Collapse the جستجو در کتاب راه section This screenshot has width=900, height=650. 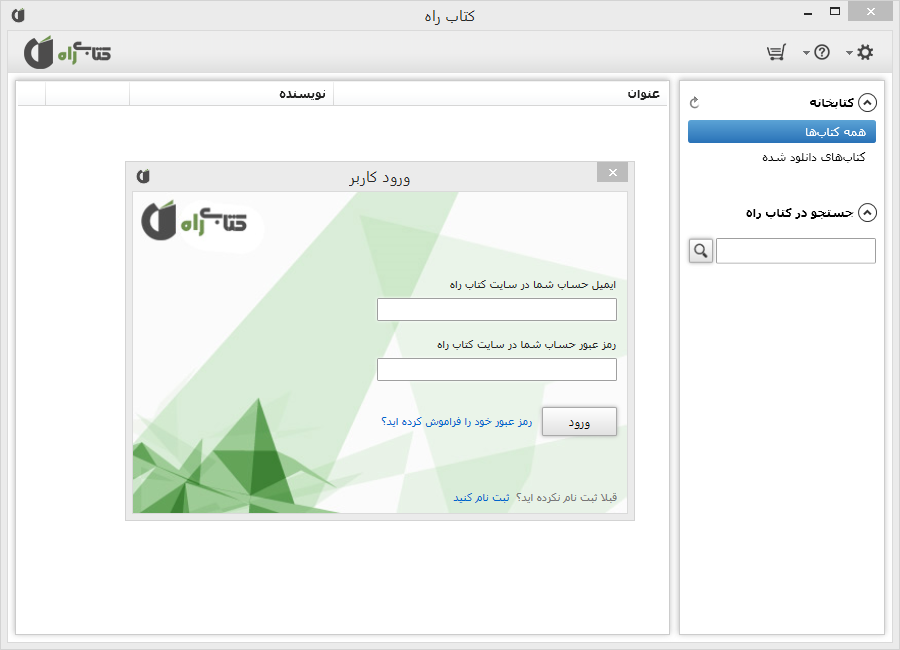(867, 212)
